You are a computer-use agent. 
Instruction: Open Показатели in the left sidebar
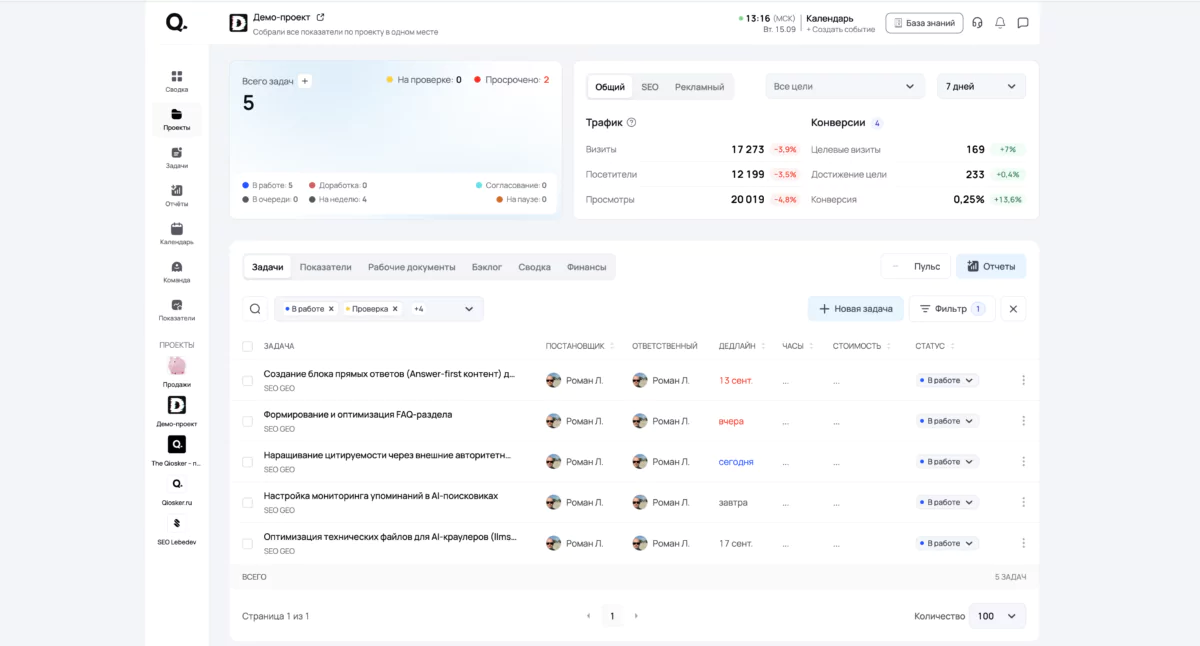tap(177, 309)
